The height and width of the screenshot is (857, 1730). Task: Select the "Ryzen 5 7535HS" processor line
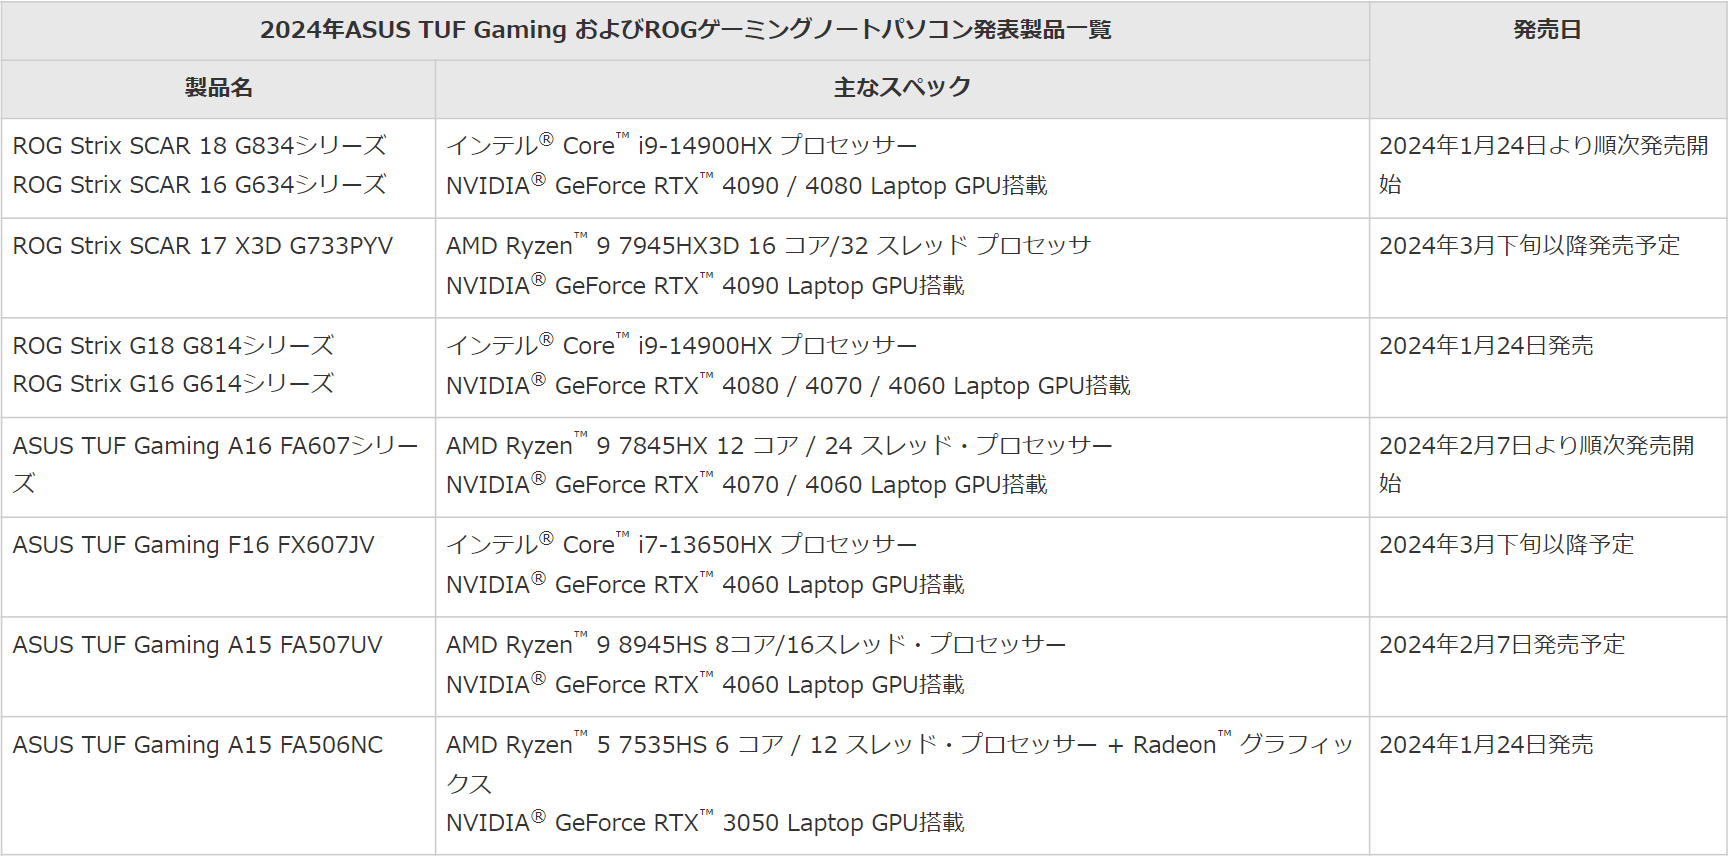[x=900, y=764]
